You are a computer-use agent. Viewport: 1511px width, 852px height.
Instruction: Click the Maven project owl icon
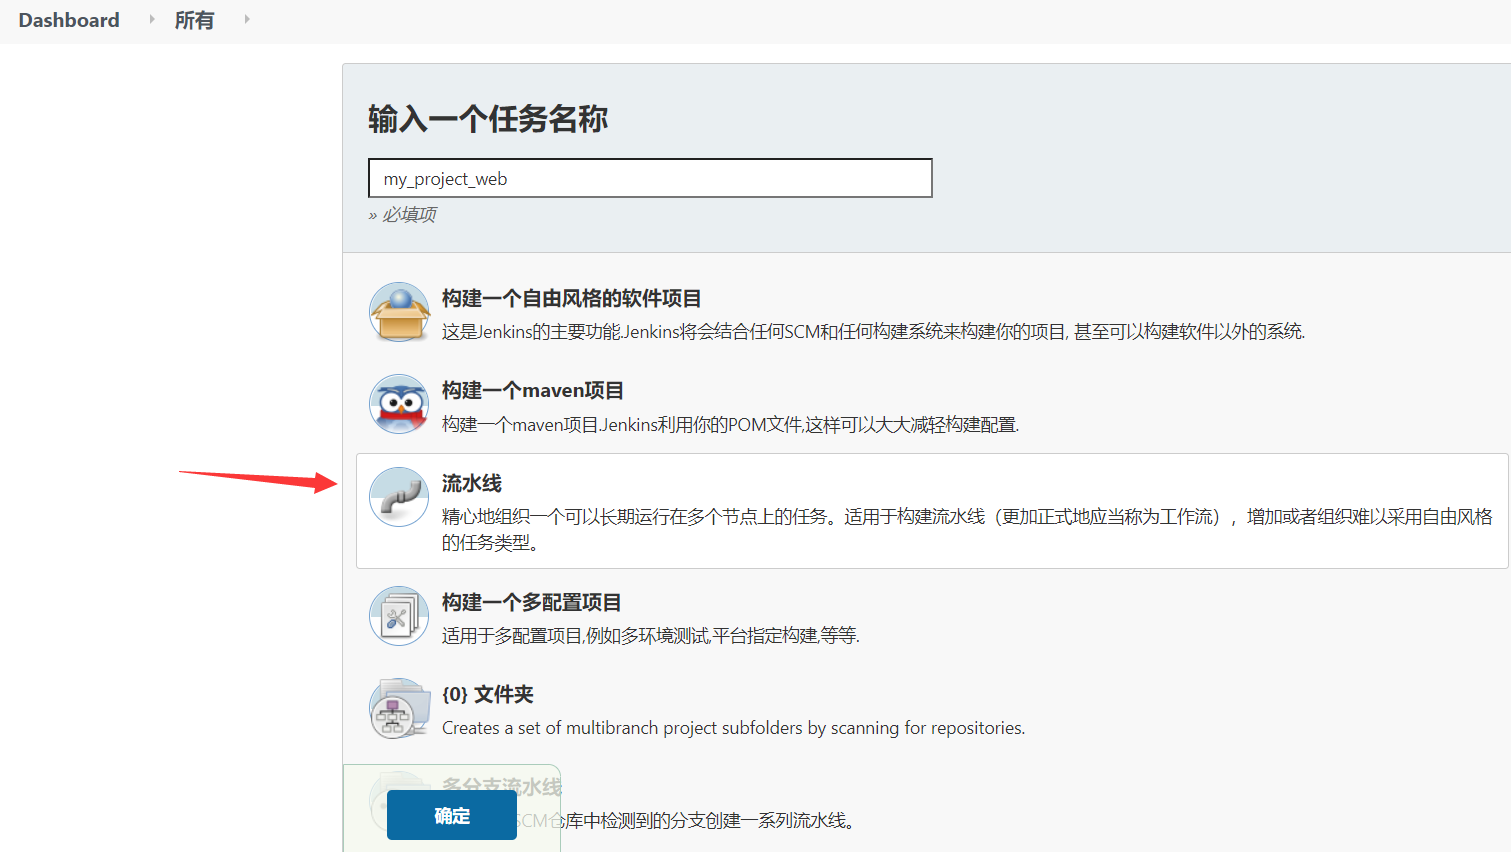399,404
